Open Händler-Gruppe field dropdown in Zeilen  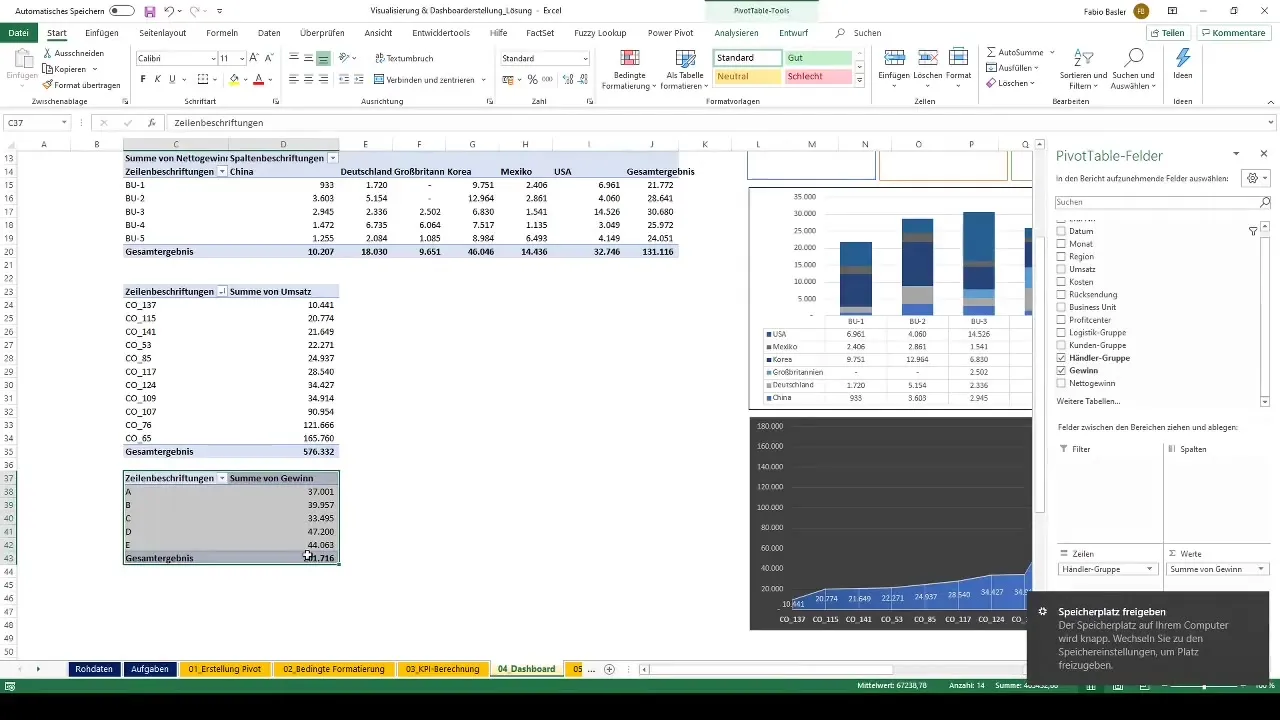click(x=1150, y=569)
